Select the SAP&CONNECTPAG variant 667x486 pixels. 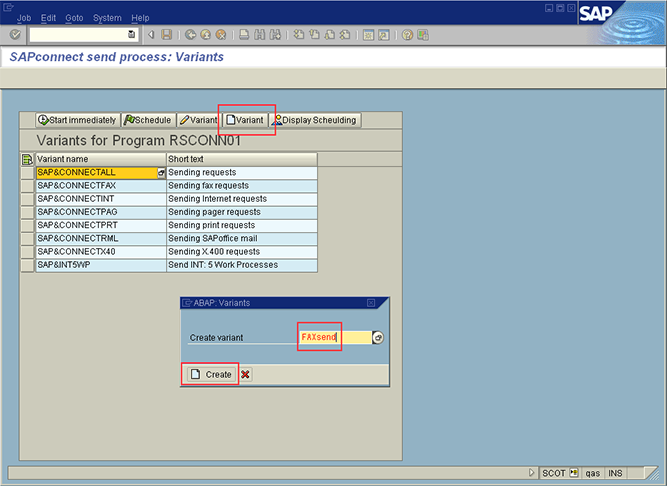coord(101,212)
